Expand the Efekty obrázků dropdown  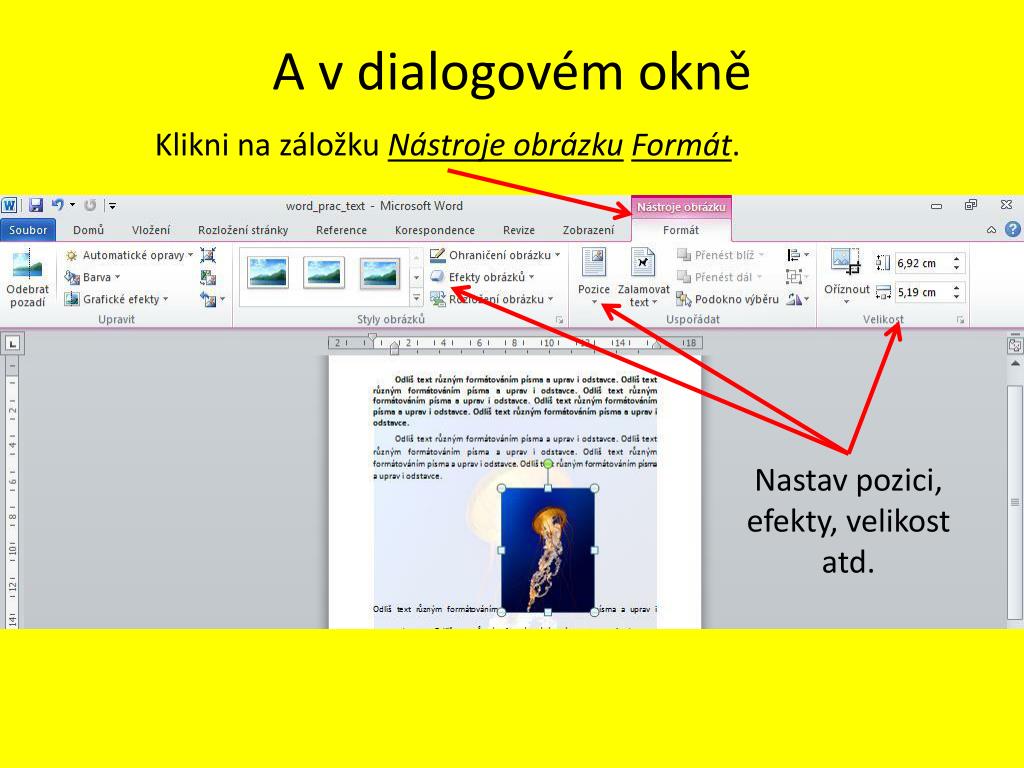(x=532, y=277)
